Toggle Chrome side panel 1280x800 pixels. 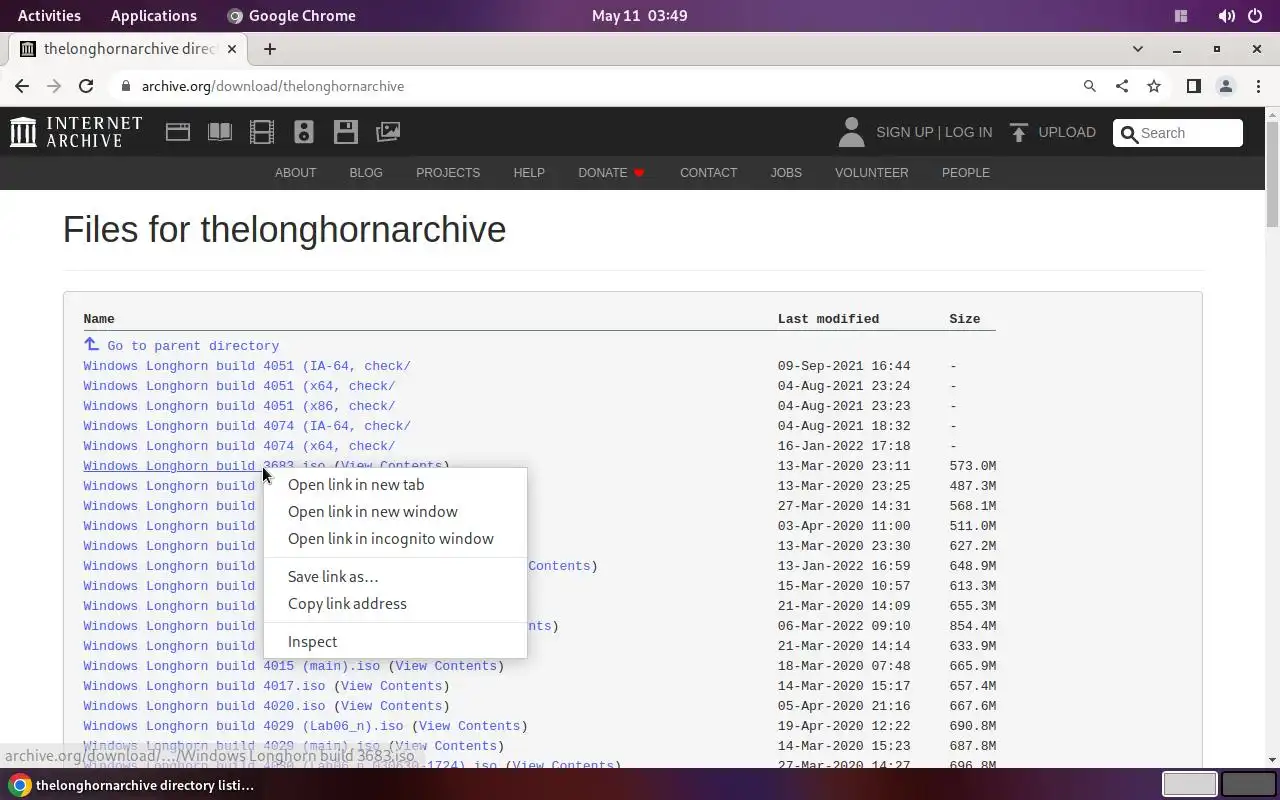[x=1193, y=86]
